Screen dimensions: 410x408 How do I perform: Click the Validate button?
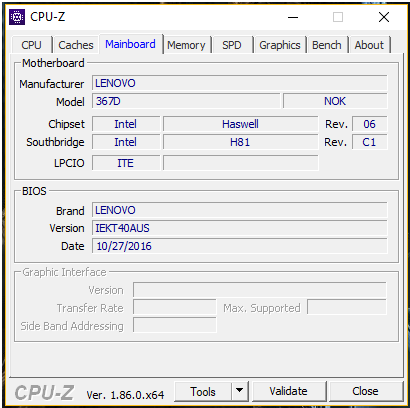[289, 391]
